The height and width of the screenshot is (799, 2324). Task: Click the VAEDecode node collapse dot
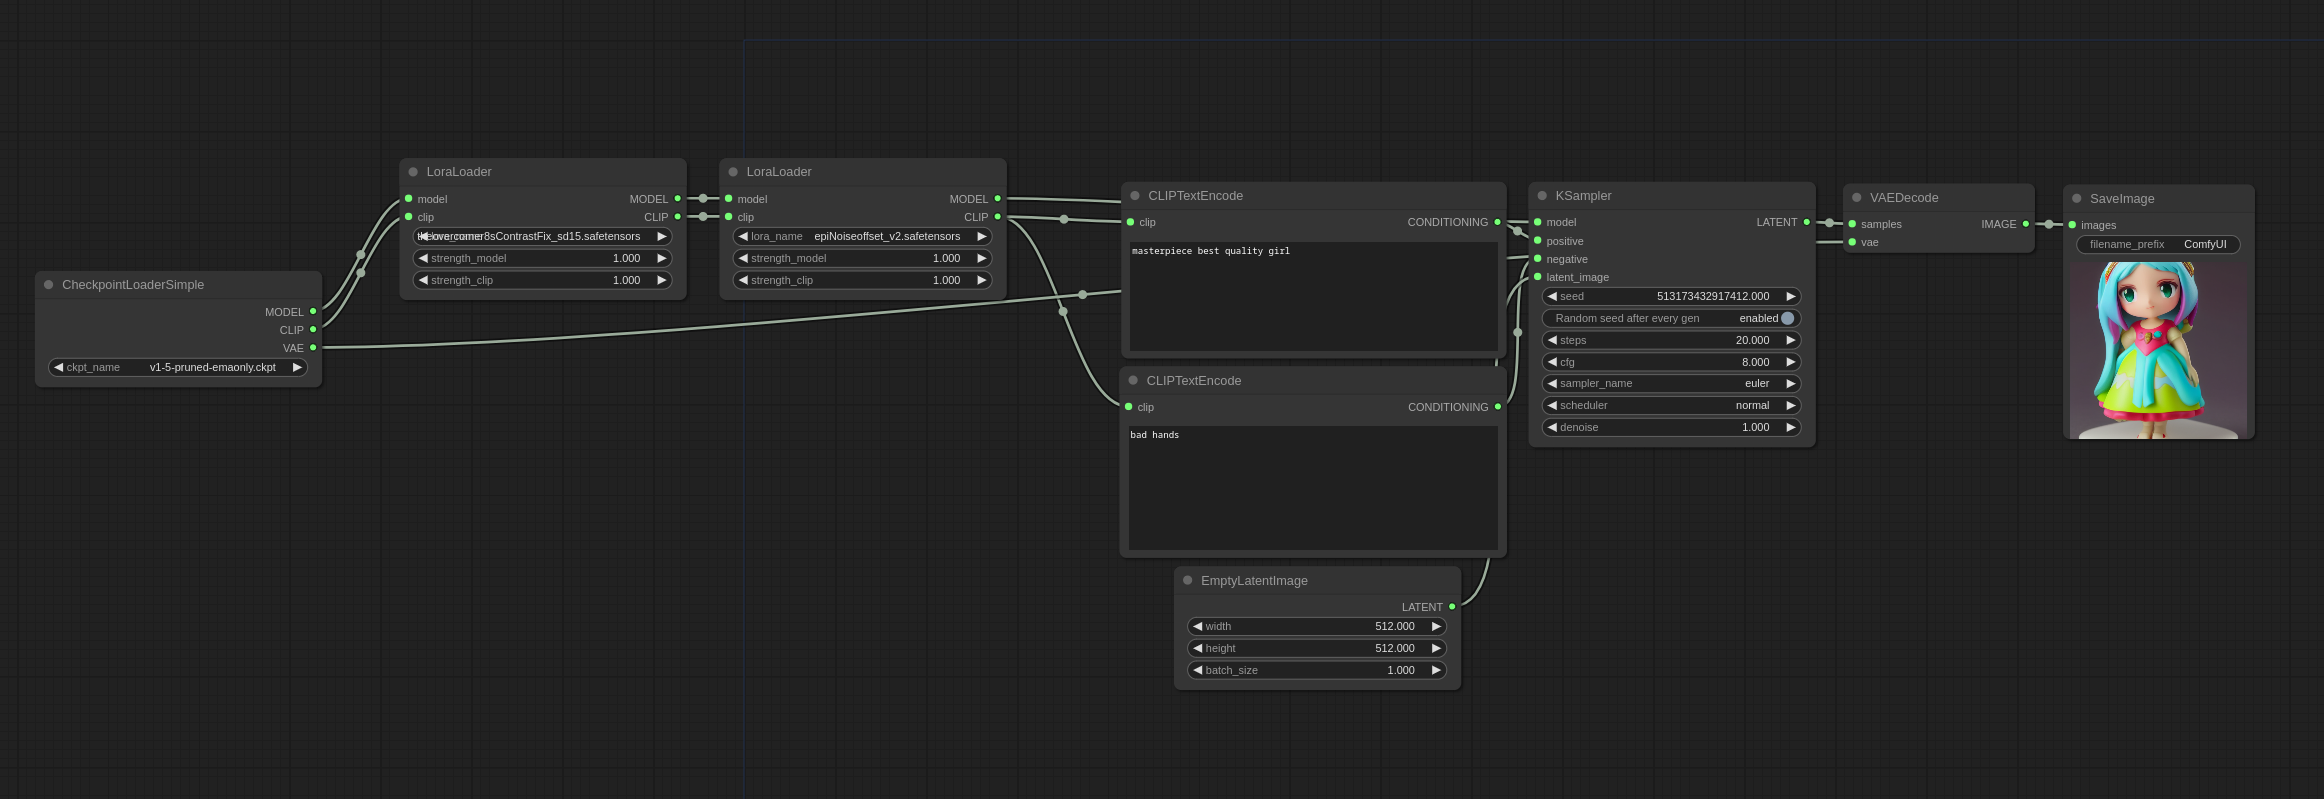tap(1857, 198)
